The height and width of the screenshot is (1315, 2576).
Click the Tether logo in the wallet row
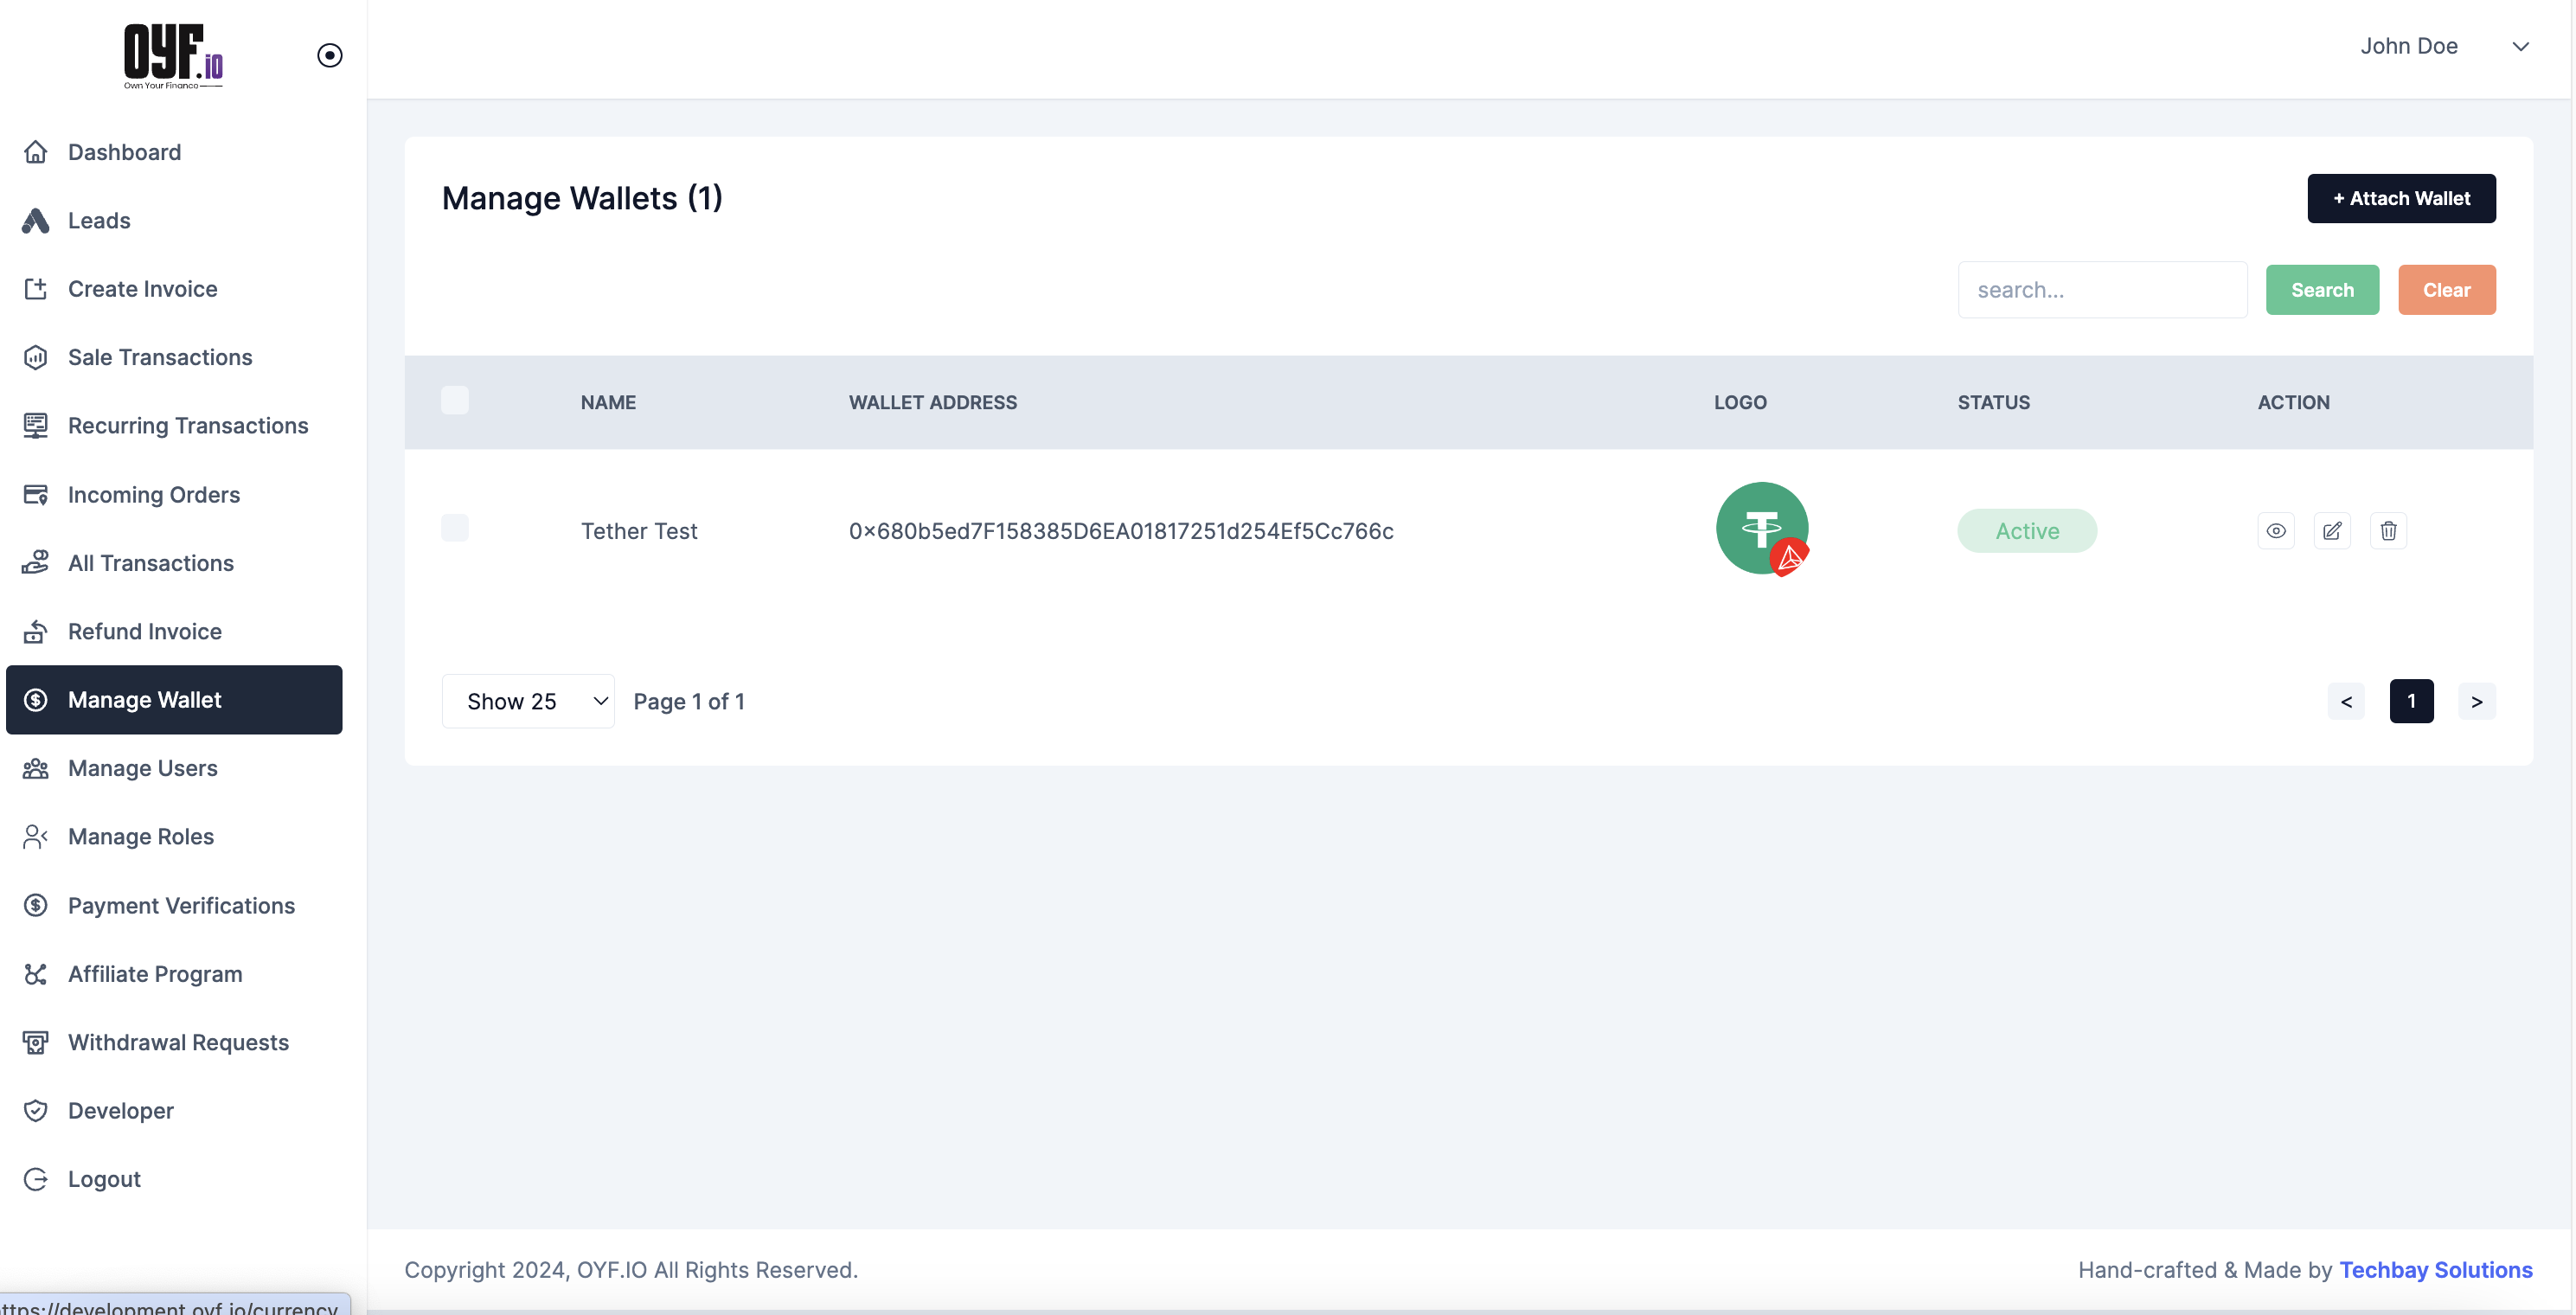tap(1761, 528)
